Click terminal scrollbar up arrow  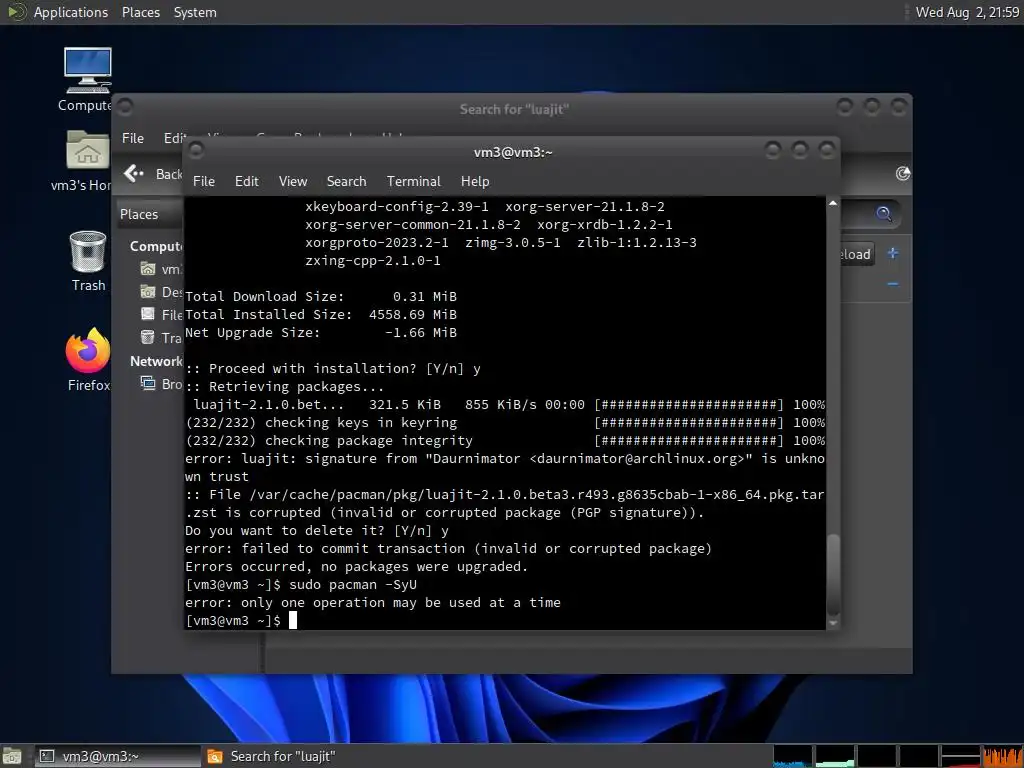[833, 203]
